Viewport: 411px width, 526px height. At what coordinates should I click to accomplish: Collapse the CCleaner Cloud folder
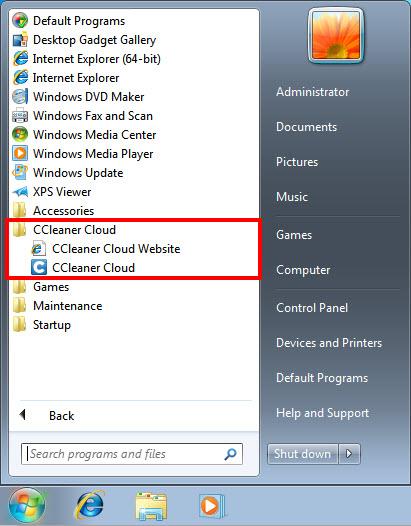pyautogui.click(x=64, y=230)
